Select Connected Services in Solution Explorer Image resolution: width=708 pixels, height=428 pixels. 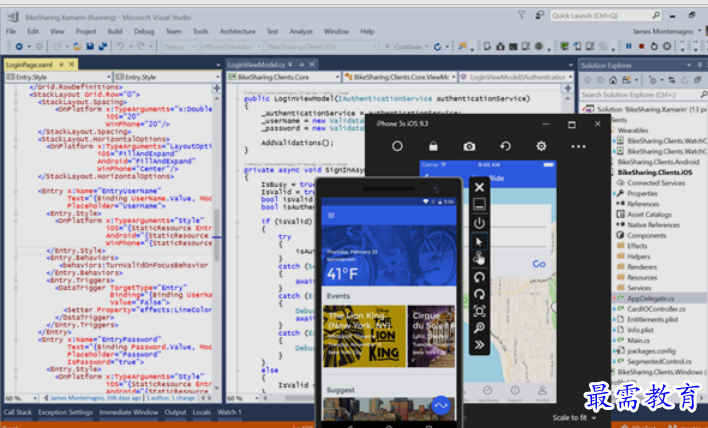pos(655,183)
